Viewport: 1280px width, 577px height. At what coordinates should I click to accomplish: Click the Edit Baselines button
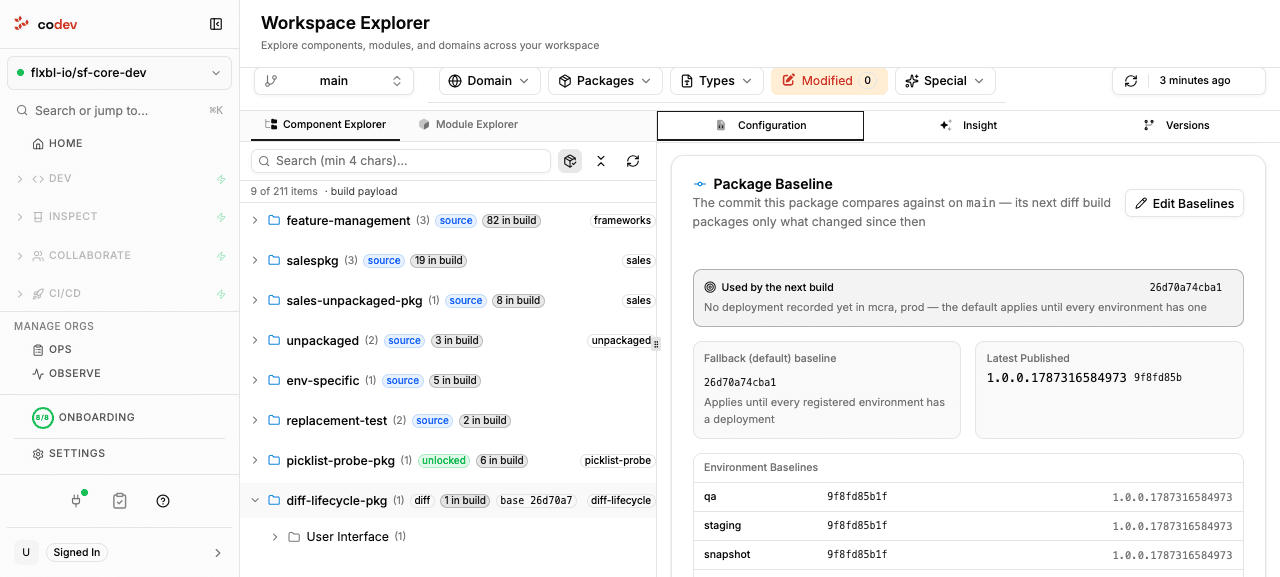[1184, 203]
